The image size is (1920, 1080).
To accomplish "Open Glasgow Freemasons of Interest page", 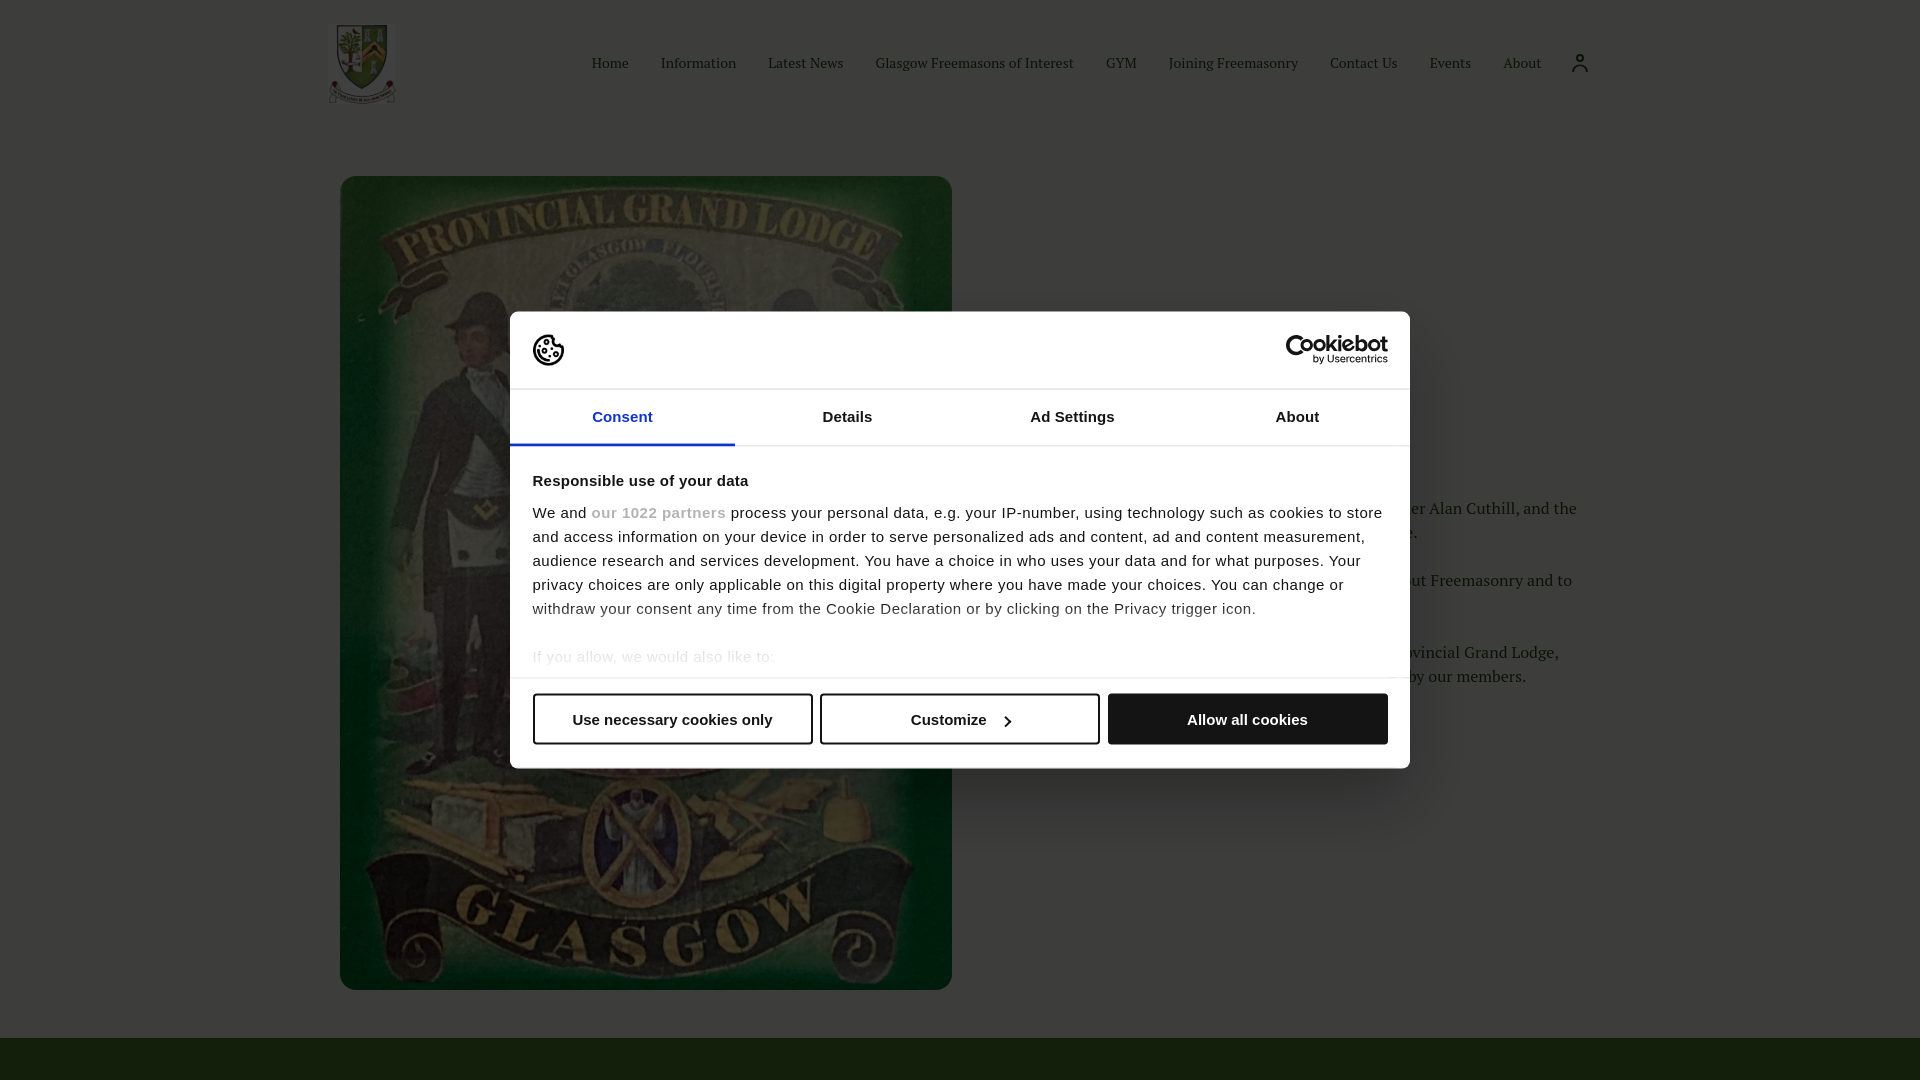I will pos(974,63).
